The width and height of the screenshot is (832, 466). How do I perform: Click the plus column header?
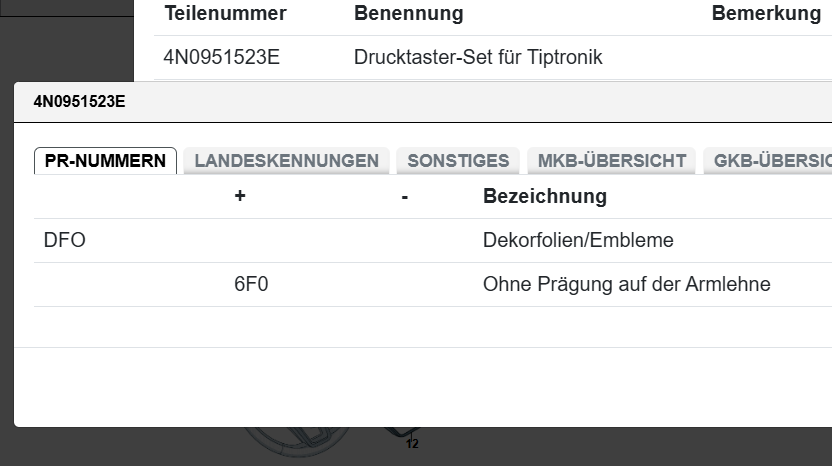(240, 196)
